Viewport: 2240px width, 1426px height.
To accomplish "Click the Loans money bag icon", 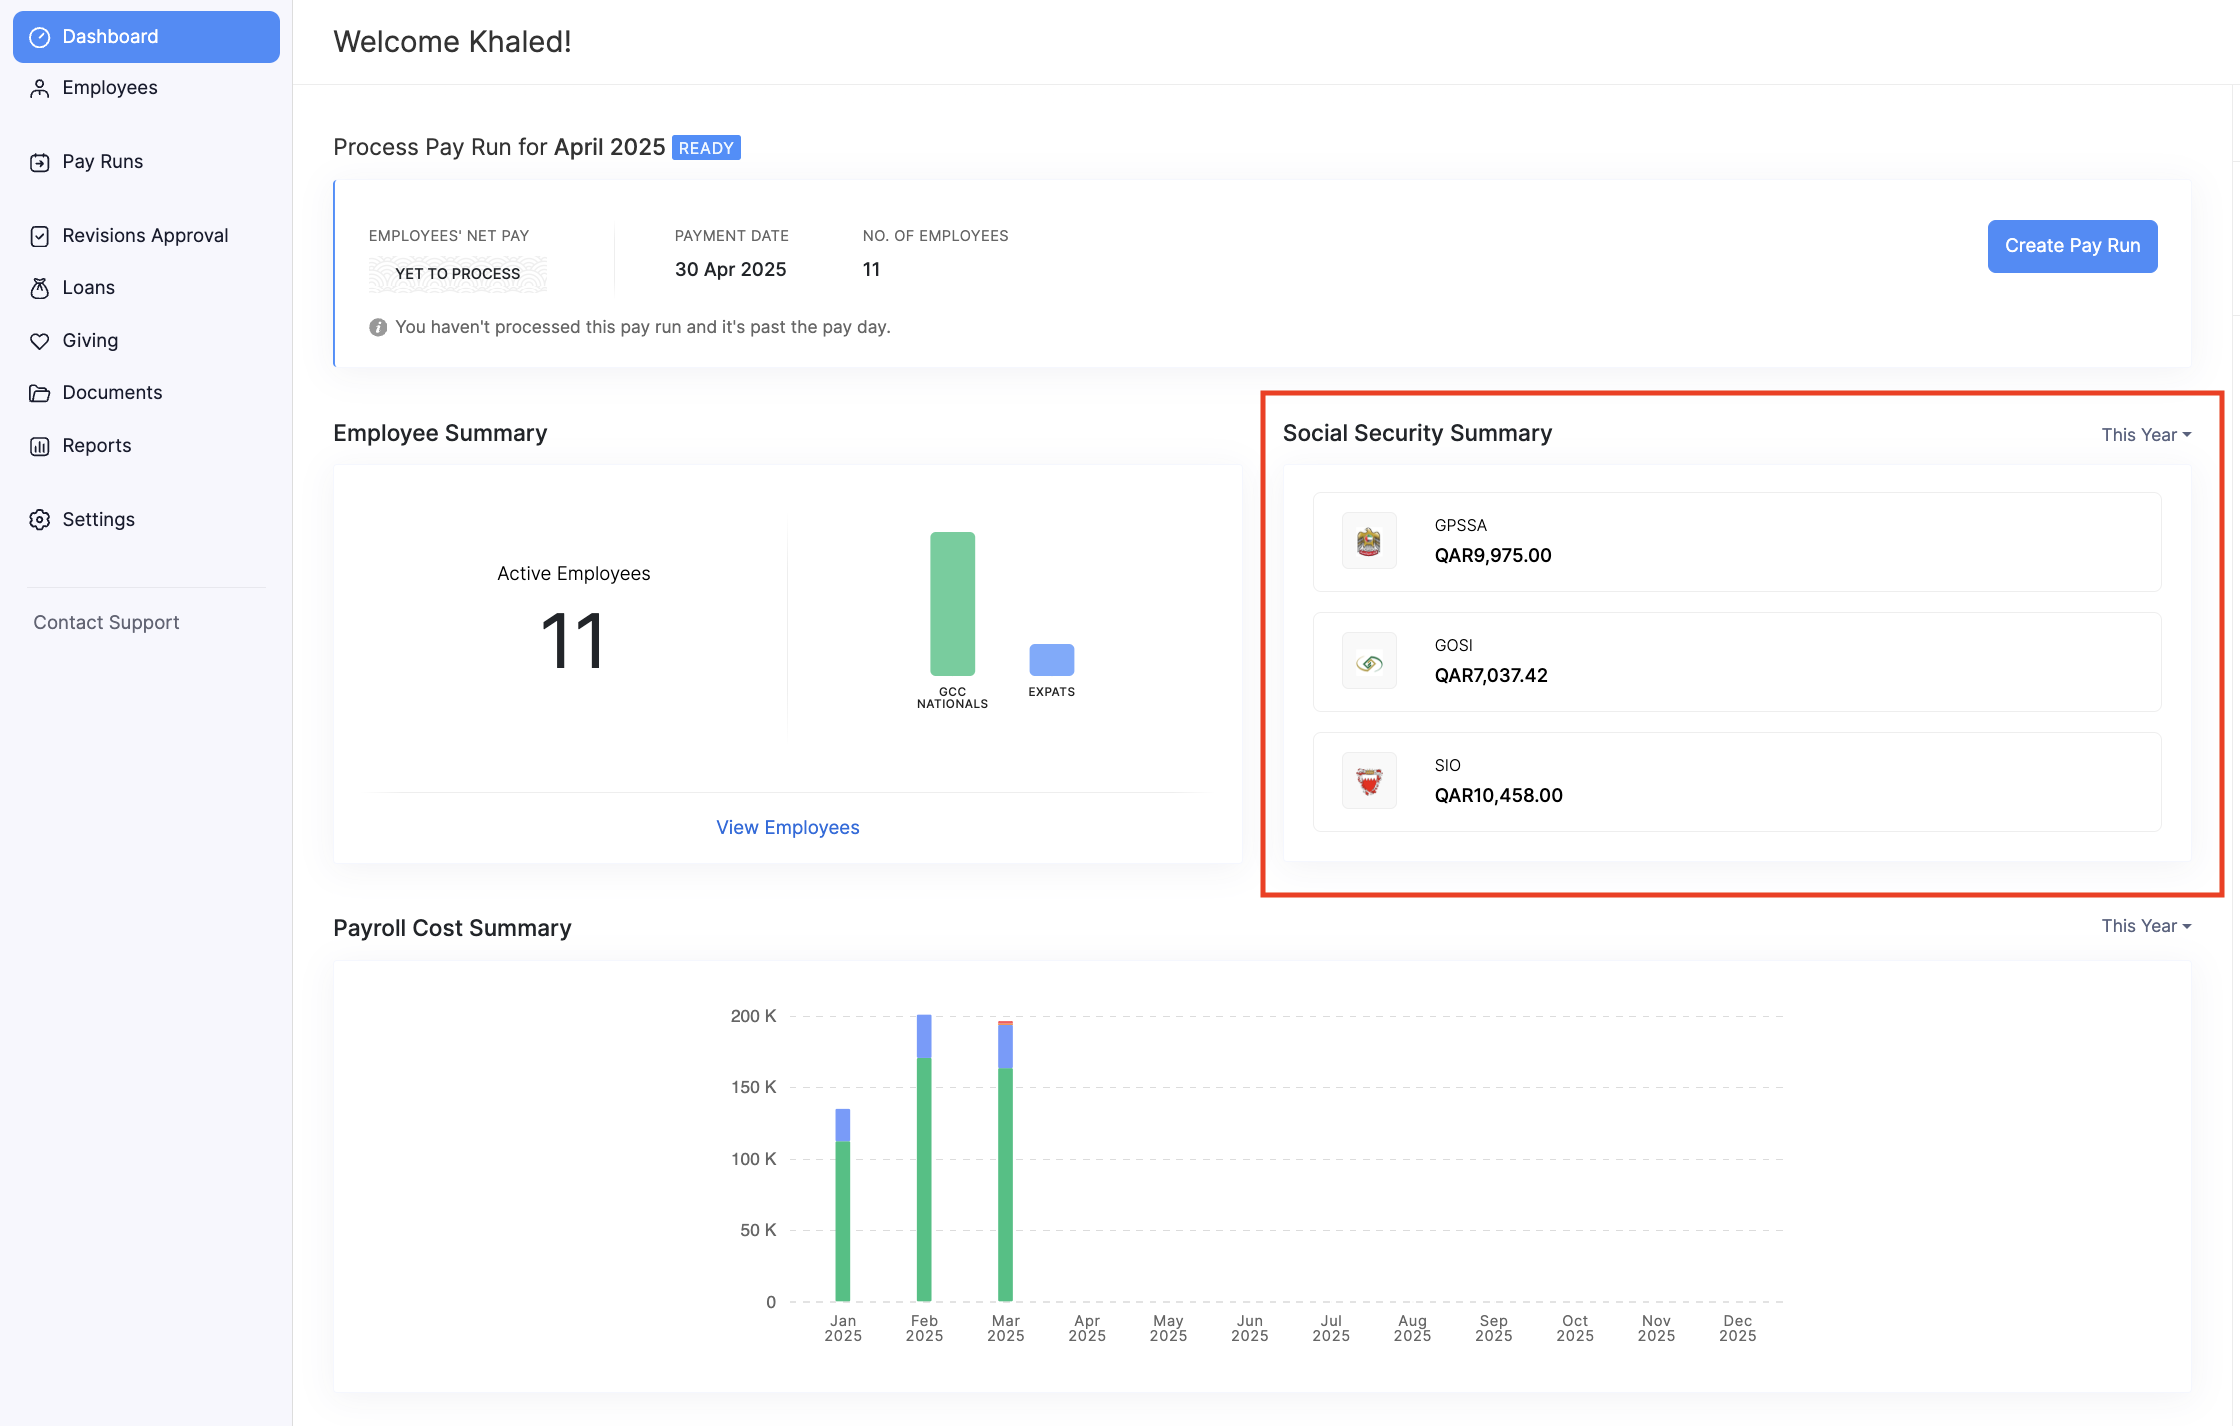I will (40, 288).
